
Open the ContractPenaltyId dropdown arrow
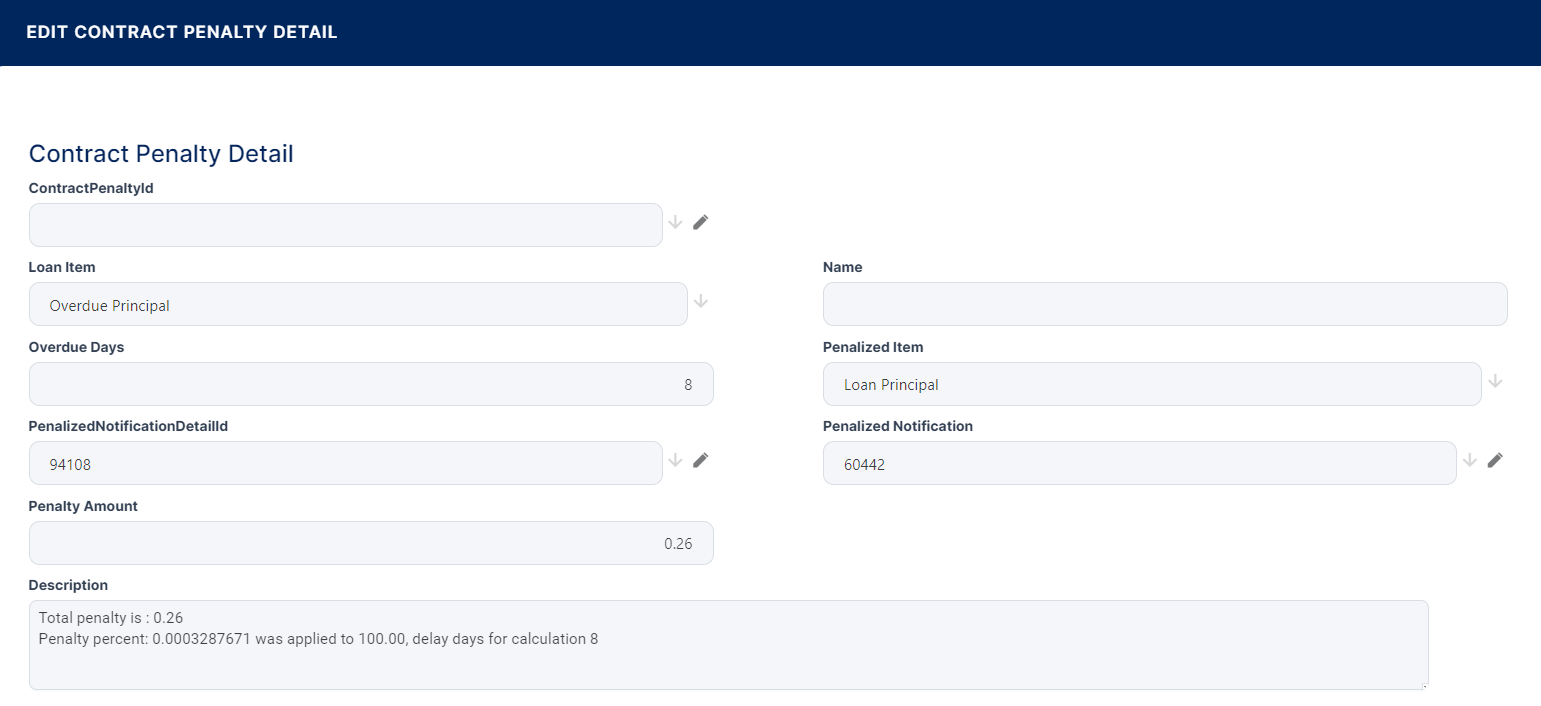(675, 222)
